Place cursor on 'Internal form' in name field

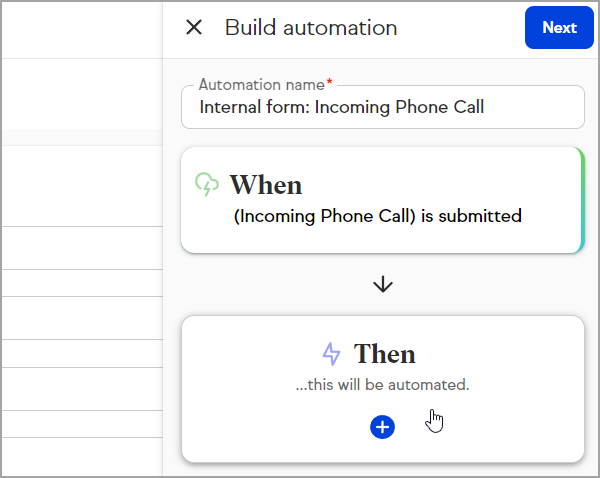coord(253,107)
